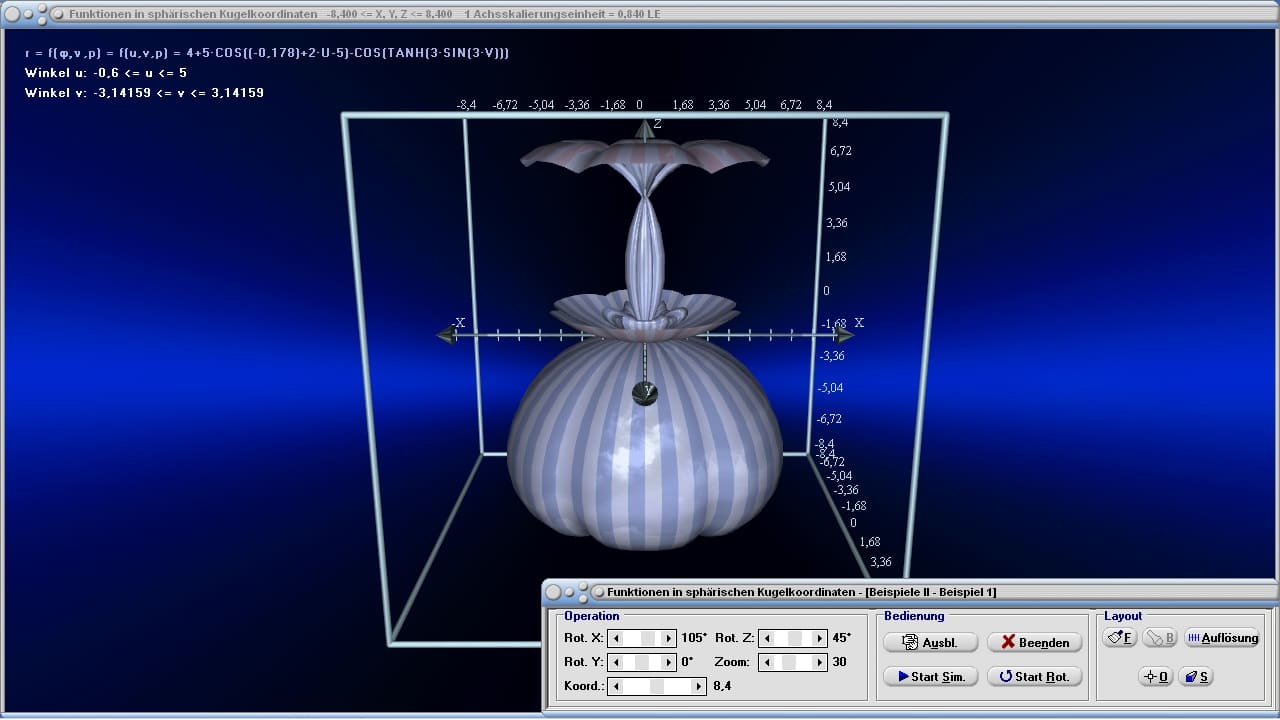
Task: Increase Rot. X with right arrow
Action: pos(670,637)
